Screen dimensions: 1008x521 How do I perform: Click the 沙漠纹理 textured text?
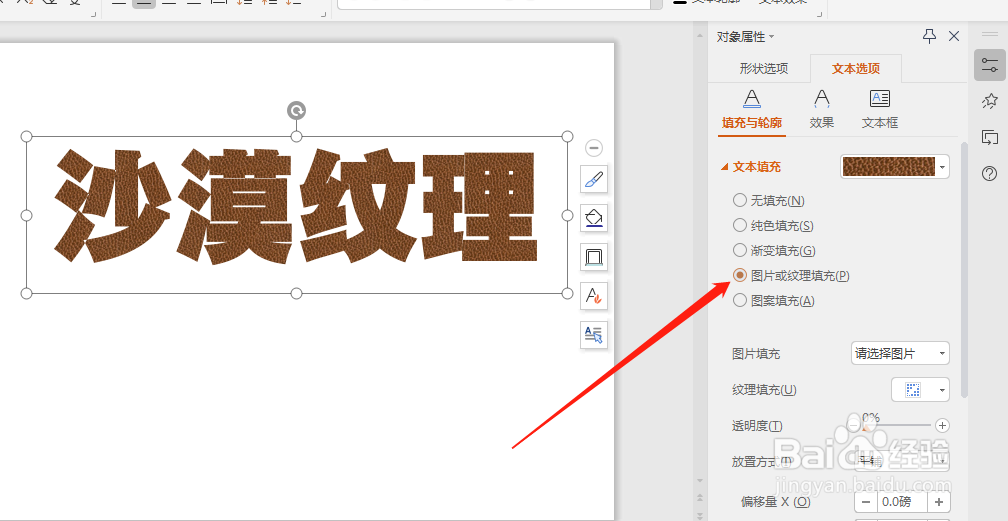(296, 206)
